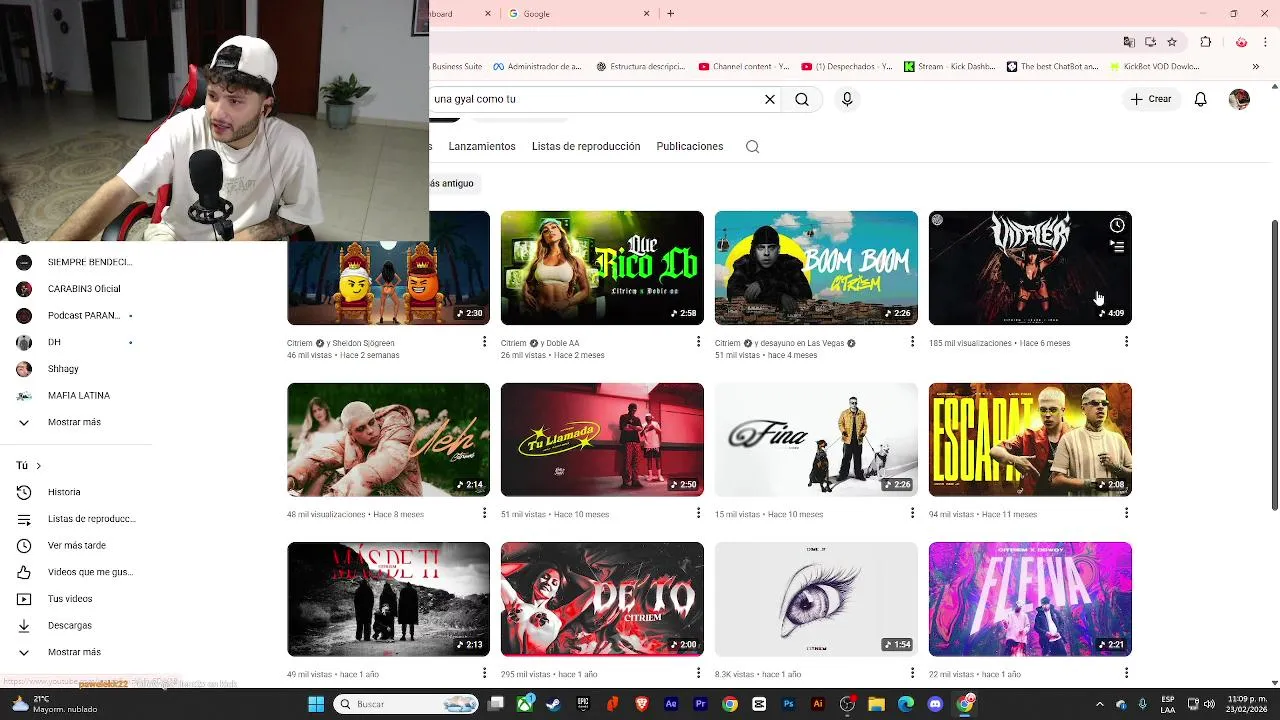1280x720 pixels.
Task: Open new browser tab with plus
Action: click(x=670, y=13)
